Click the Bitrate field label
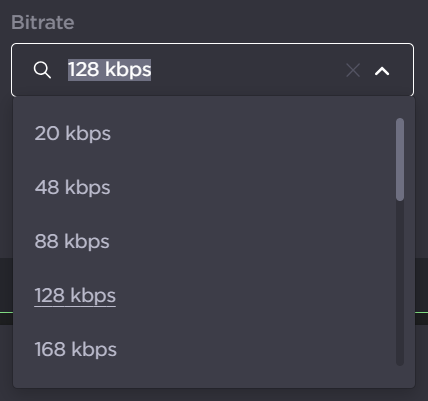Image resolution: width=428 pixels, height=401 pixels. (x=43, y=23)
